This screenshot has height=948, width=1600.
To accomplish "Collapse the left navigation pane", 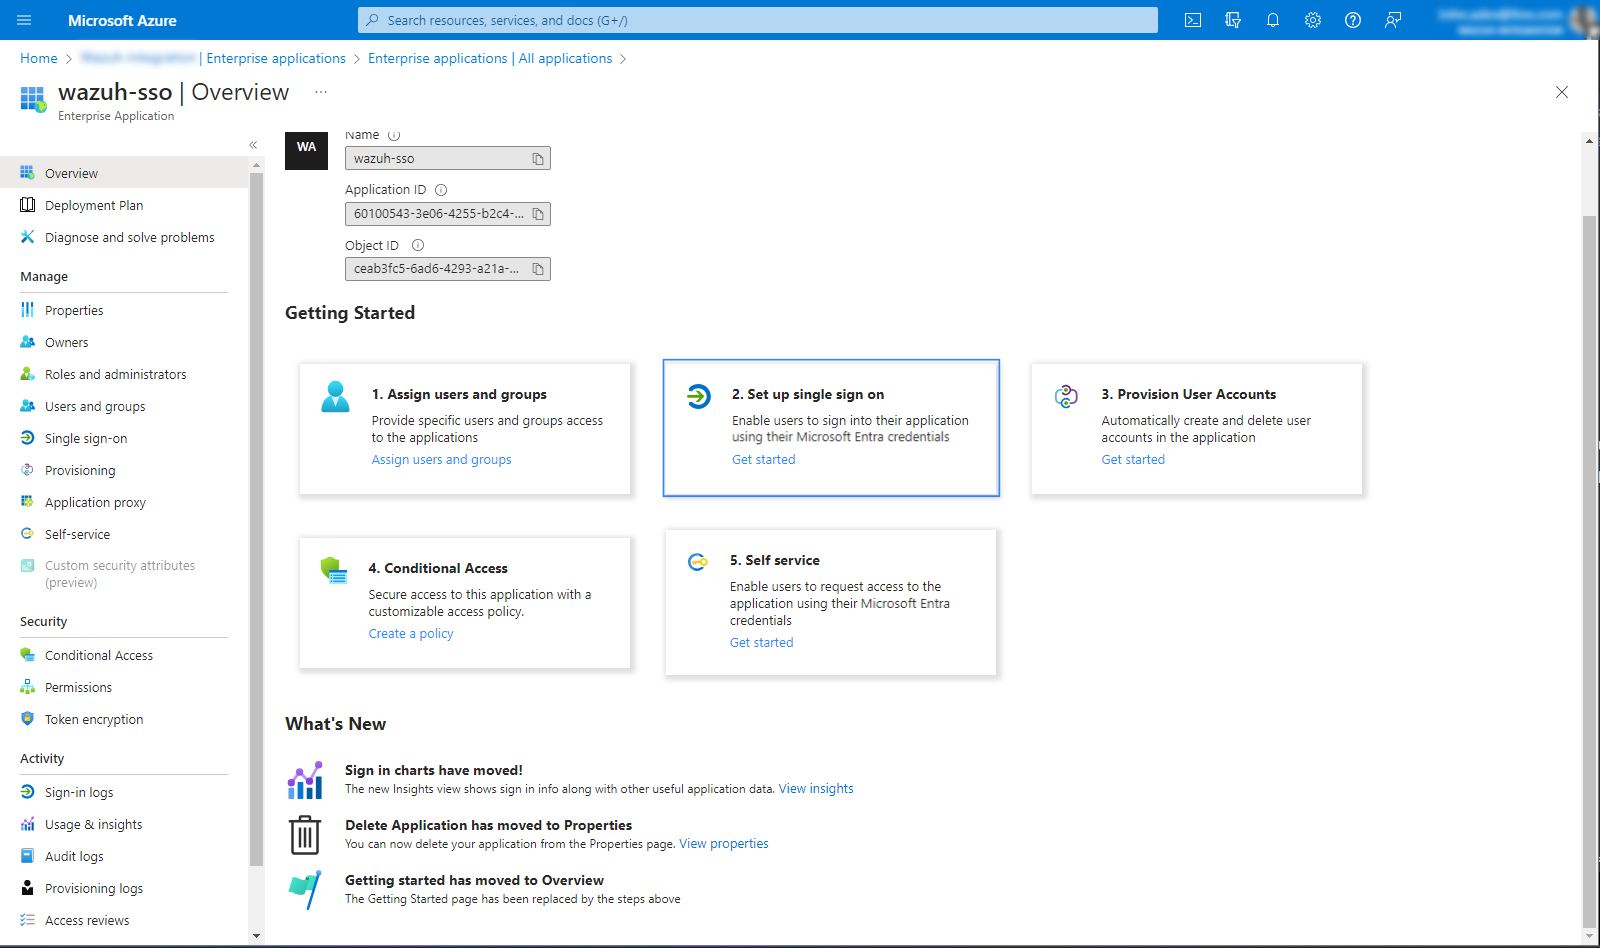I will [253, 145].
